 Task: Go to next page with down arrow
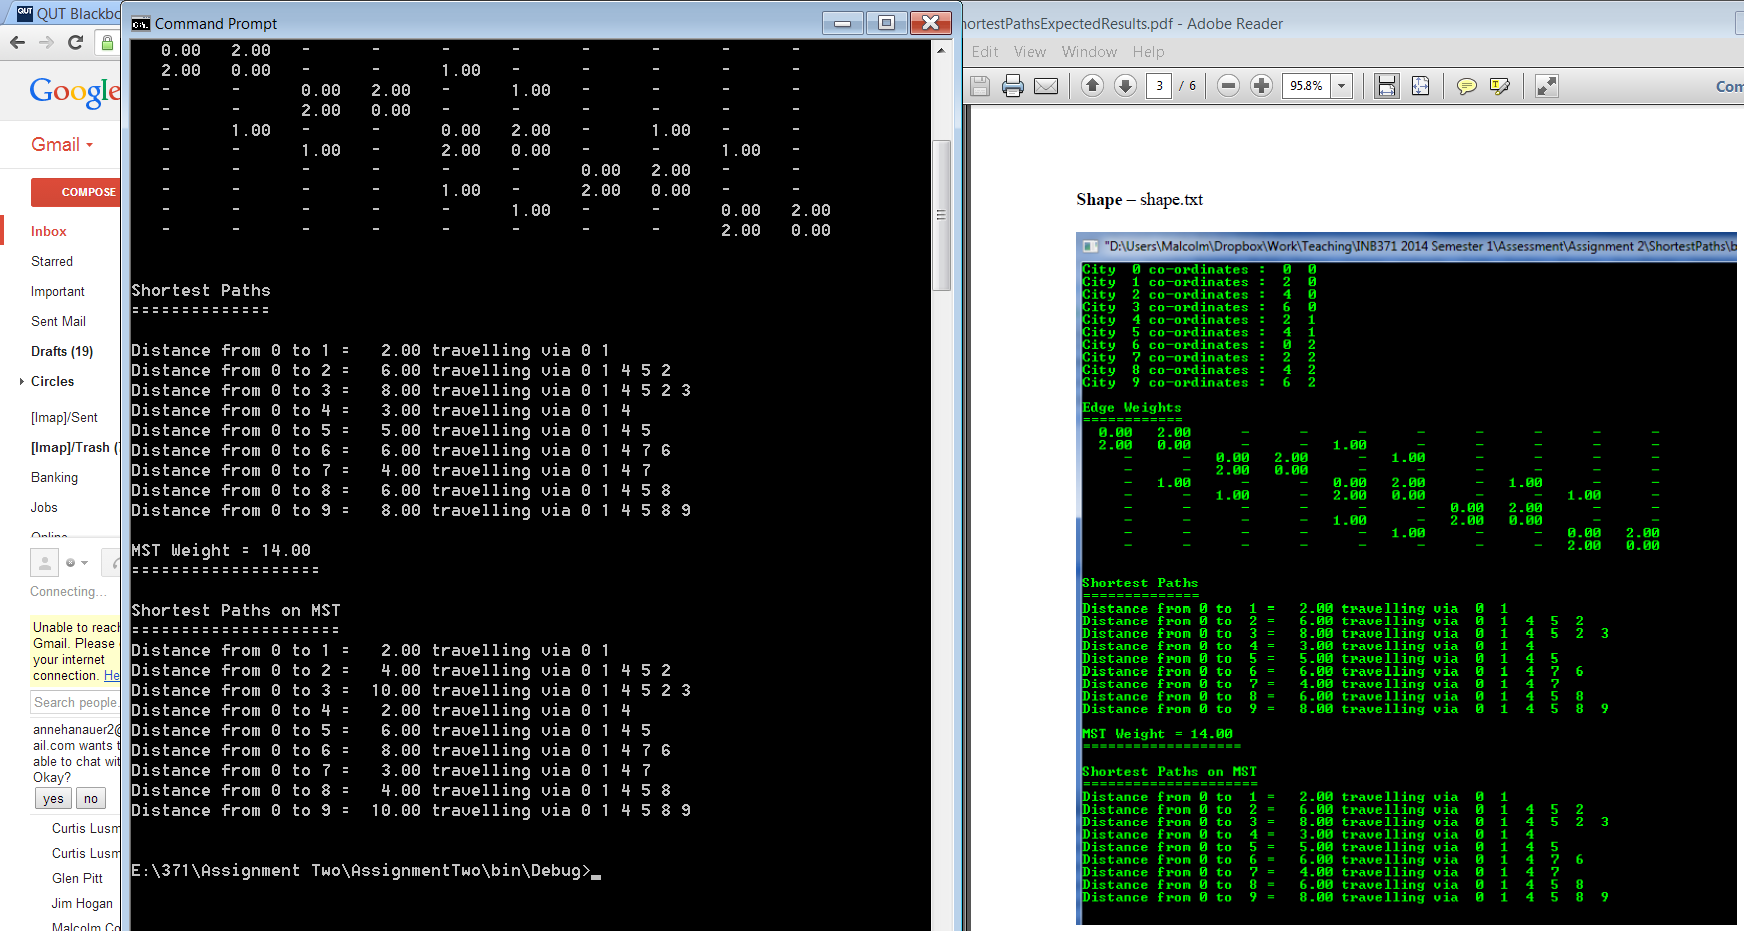click(x=1126, y=86)
